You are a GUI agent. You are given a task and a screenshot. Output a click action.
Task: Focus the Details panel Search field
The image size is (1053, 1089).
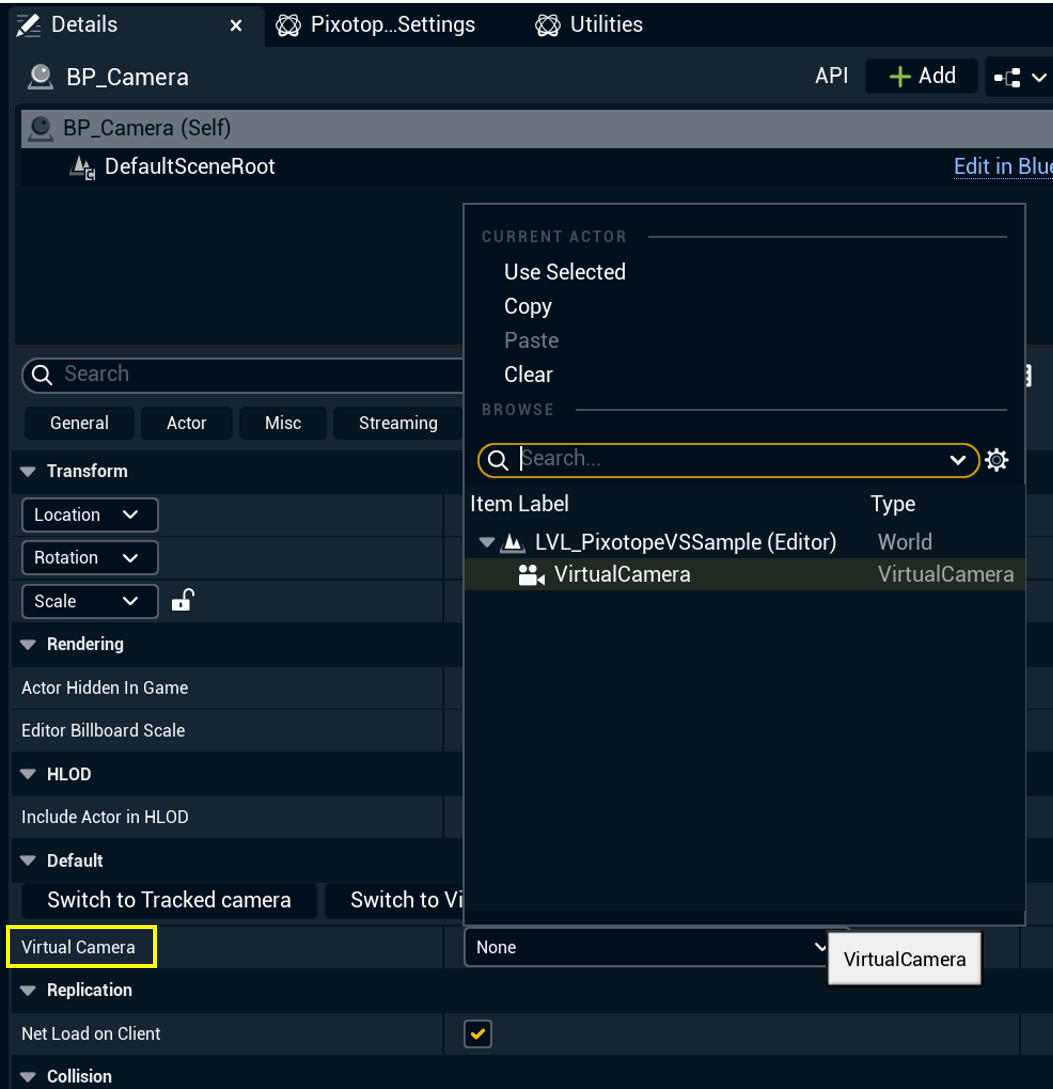tap(243, 375)
